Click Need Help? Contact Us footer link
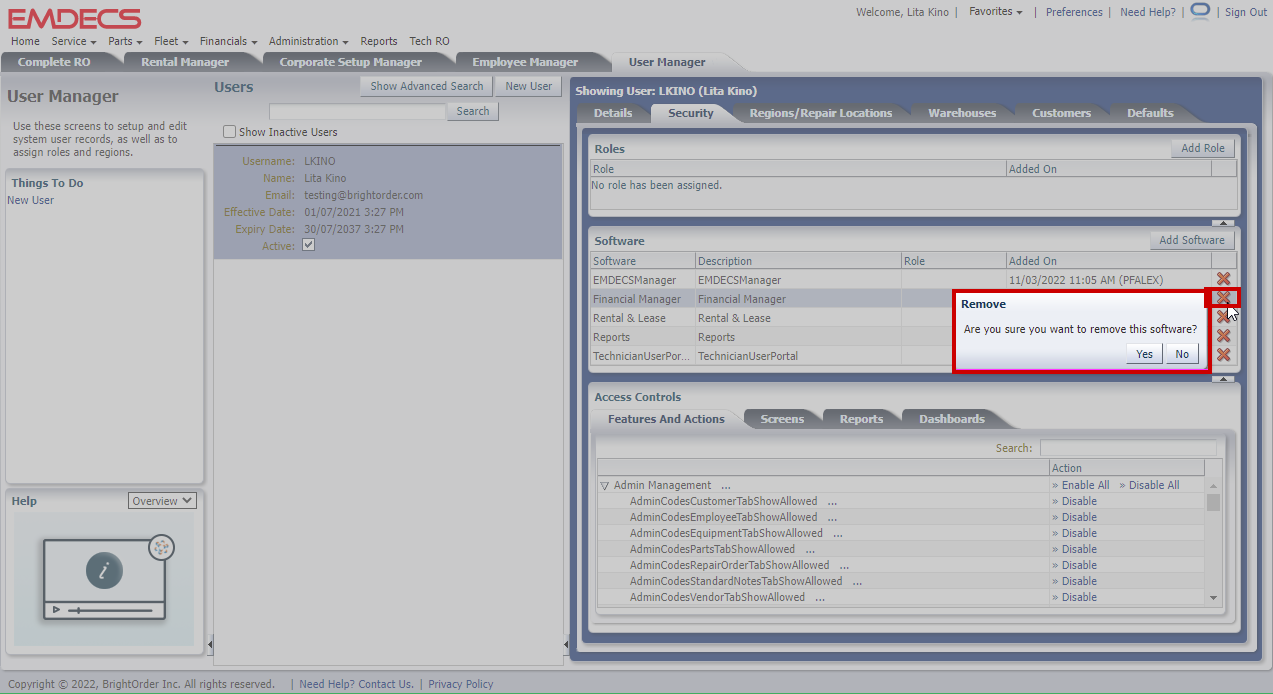Image resolution: width=1273 pixels, height=694 pixels. tap(356, 684)
